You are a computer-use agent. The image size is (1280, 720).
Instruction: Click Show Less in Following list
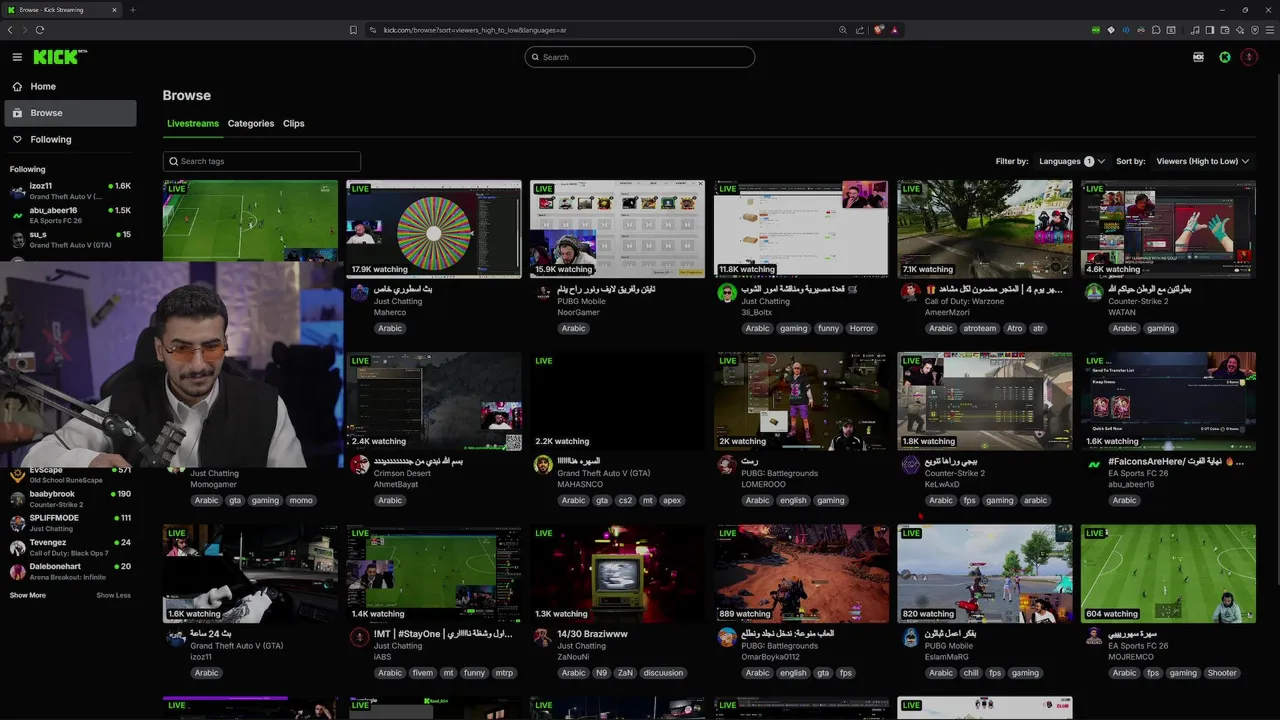point(113,595)
